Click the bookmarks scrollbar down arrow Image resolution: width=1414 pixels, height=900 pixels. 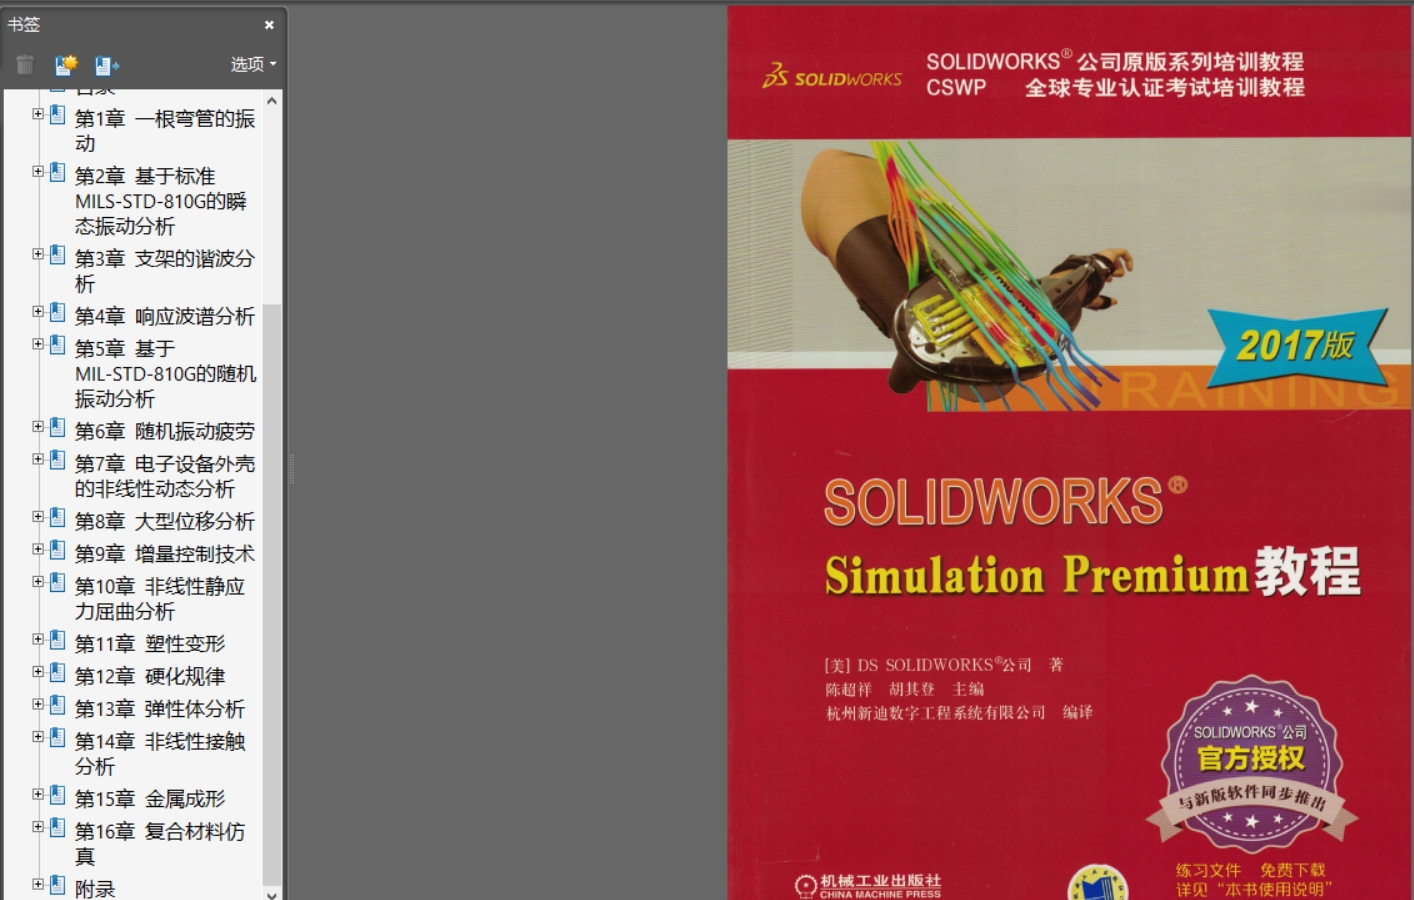(x=272, y=894)
